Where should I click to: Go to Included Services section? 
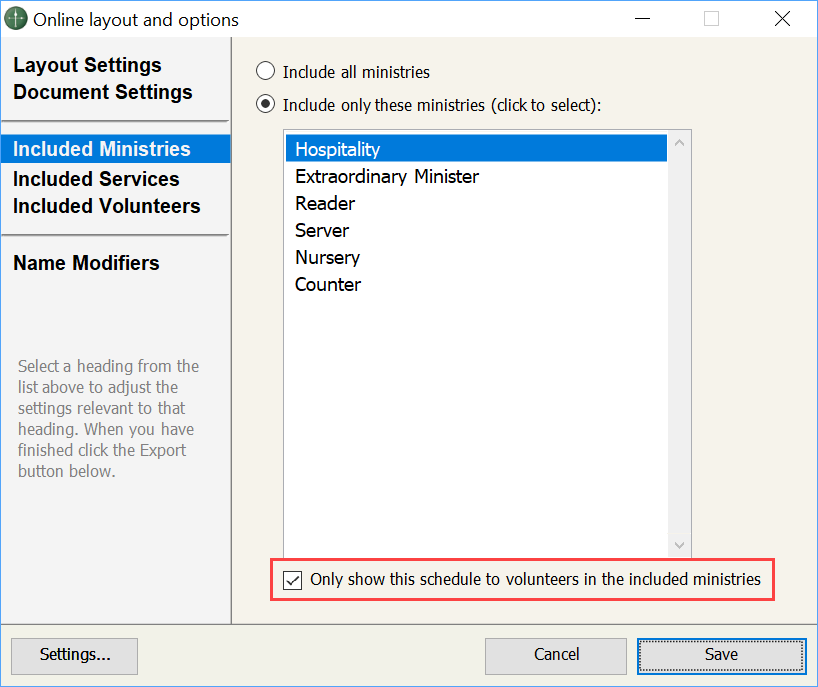(x=96, y=179)
